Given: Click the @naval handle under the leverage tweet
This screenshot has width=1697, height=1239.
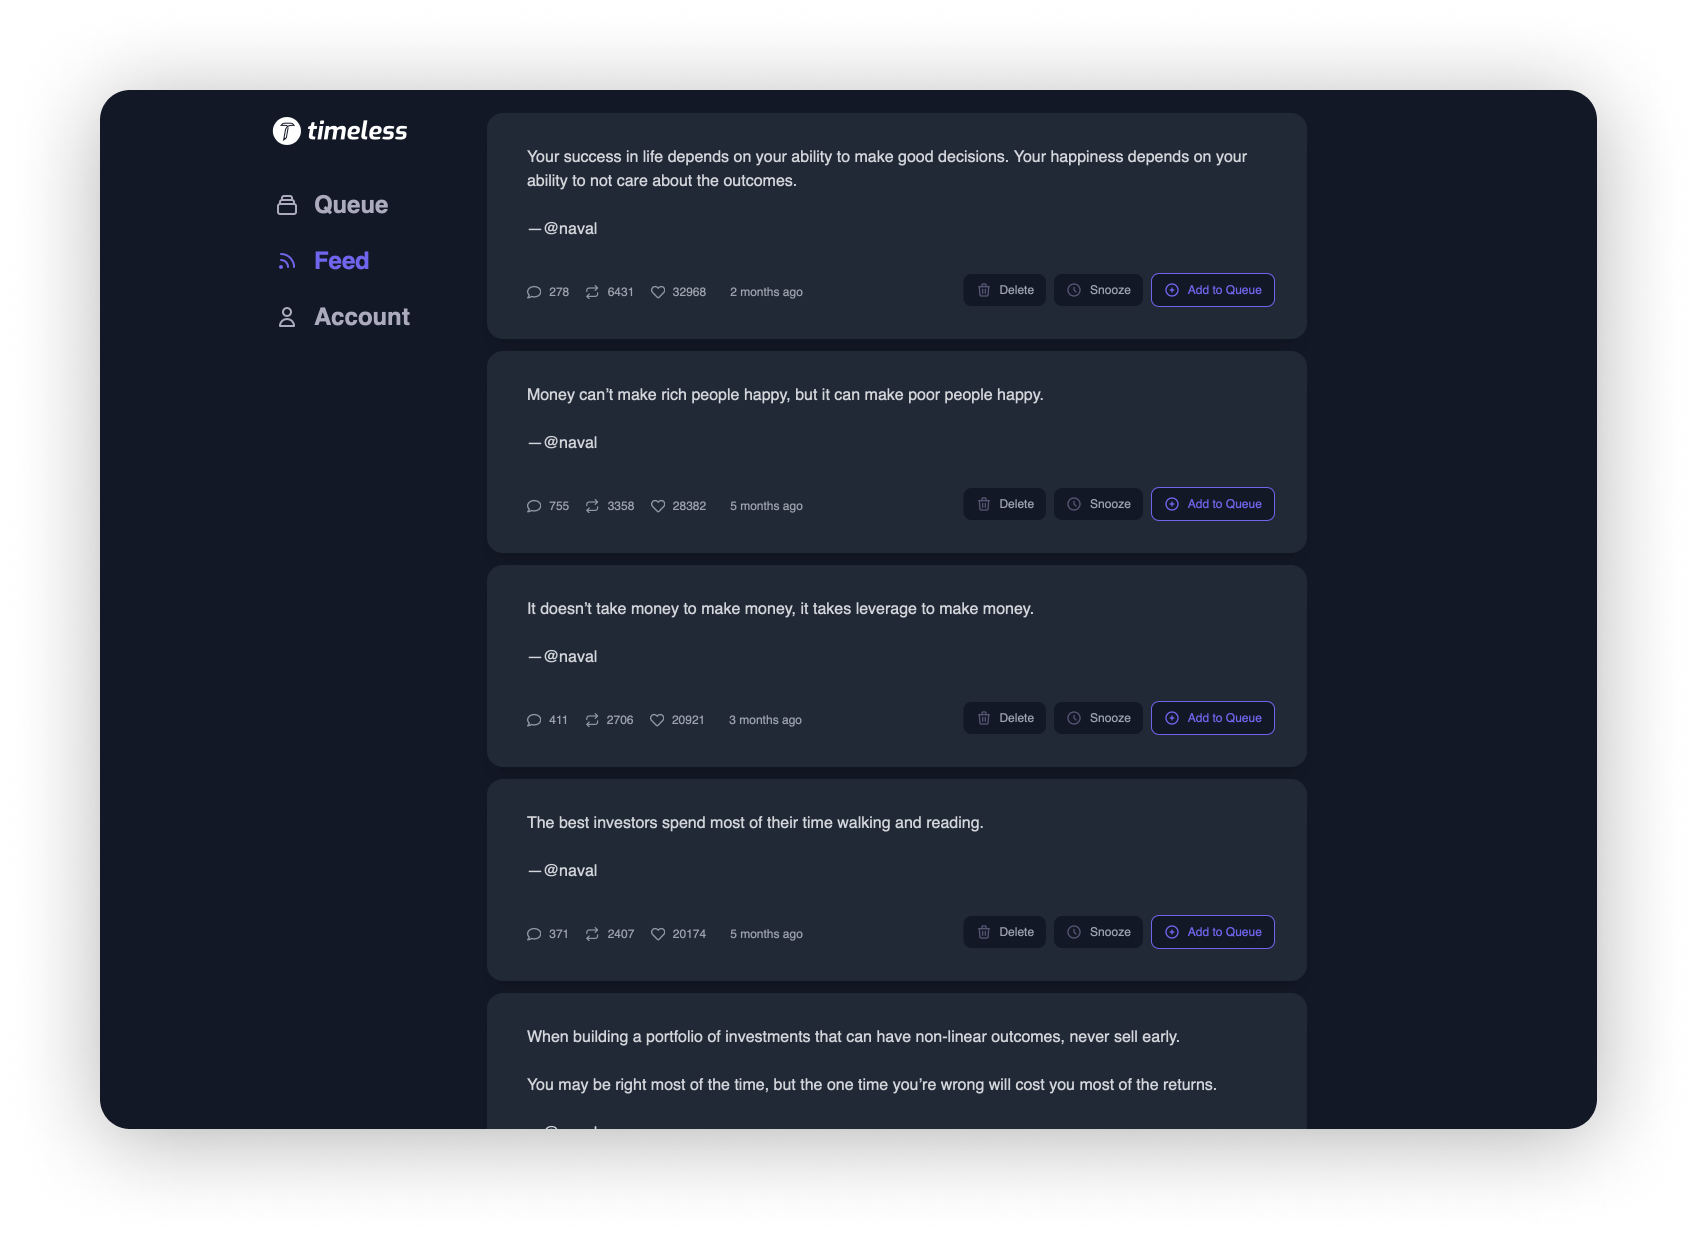Looking at the screenshot, I should click(x=570, y=657).
